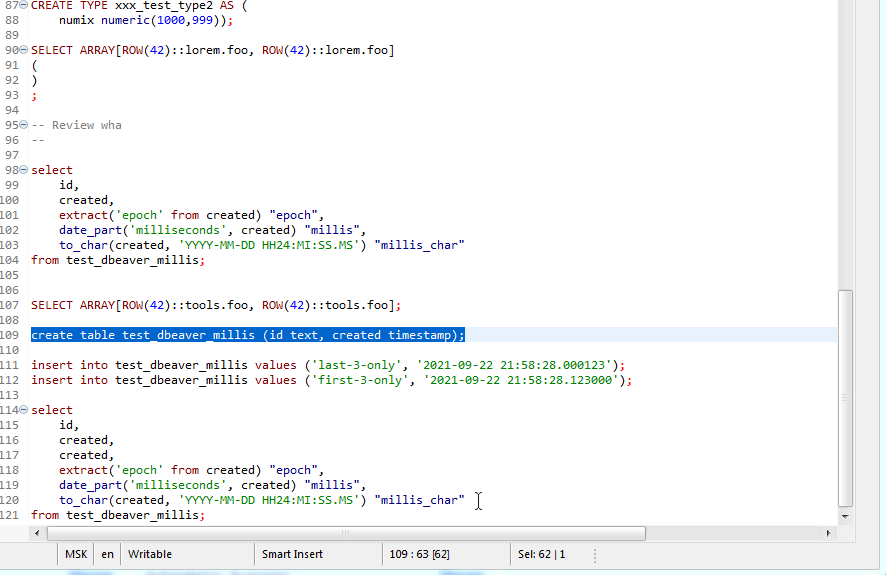The height and width of the screenshot is (575, 886).
Task: Click the extract epoch expression on line 118
Action: point(192,470)
